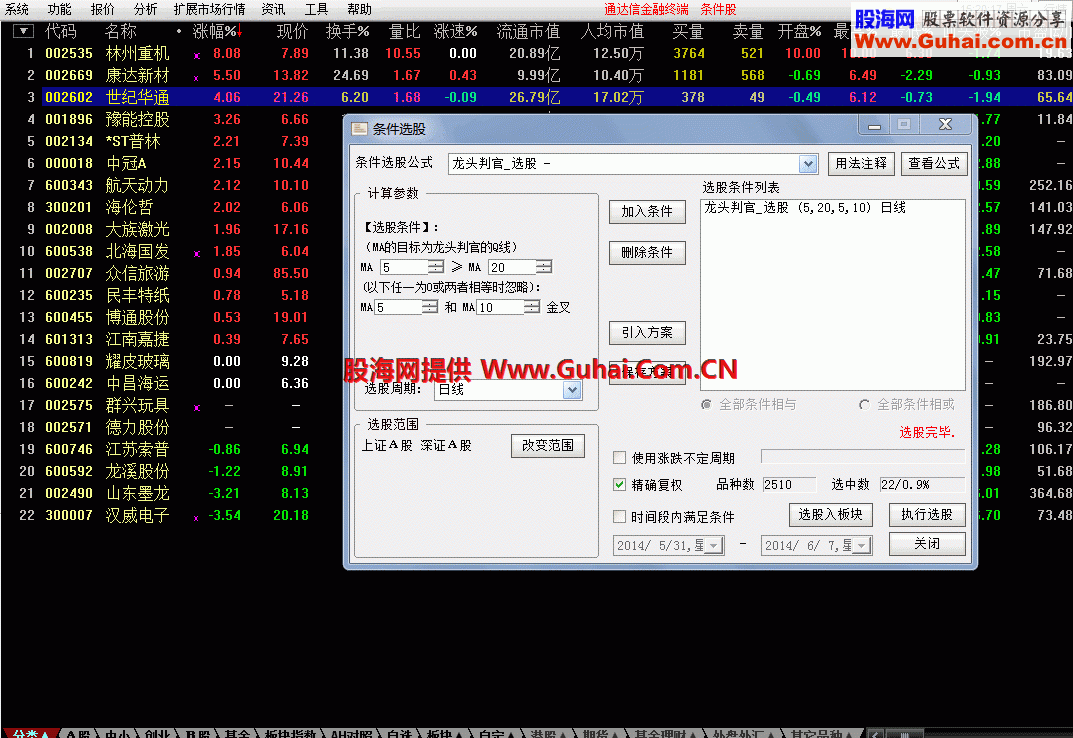
Task: Switch to the 板块指数 tab in the tab bar
Action: pos(290,733)
